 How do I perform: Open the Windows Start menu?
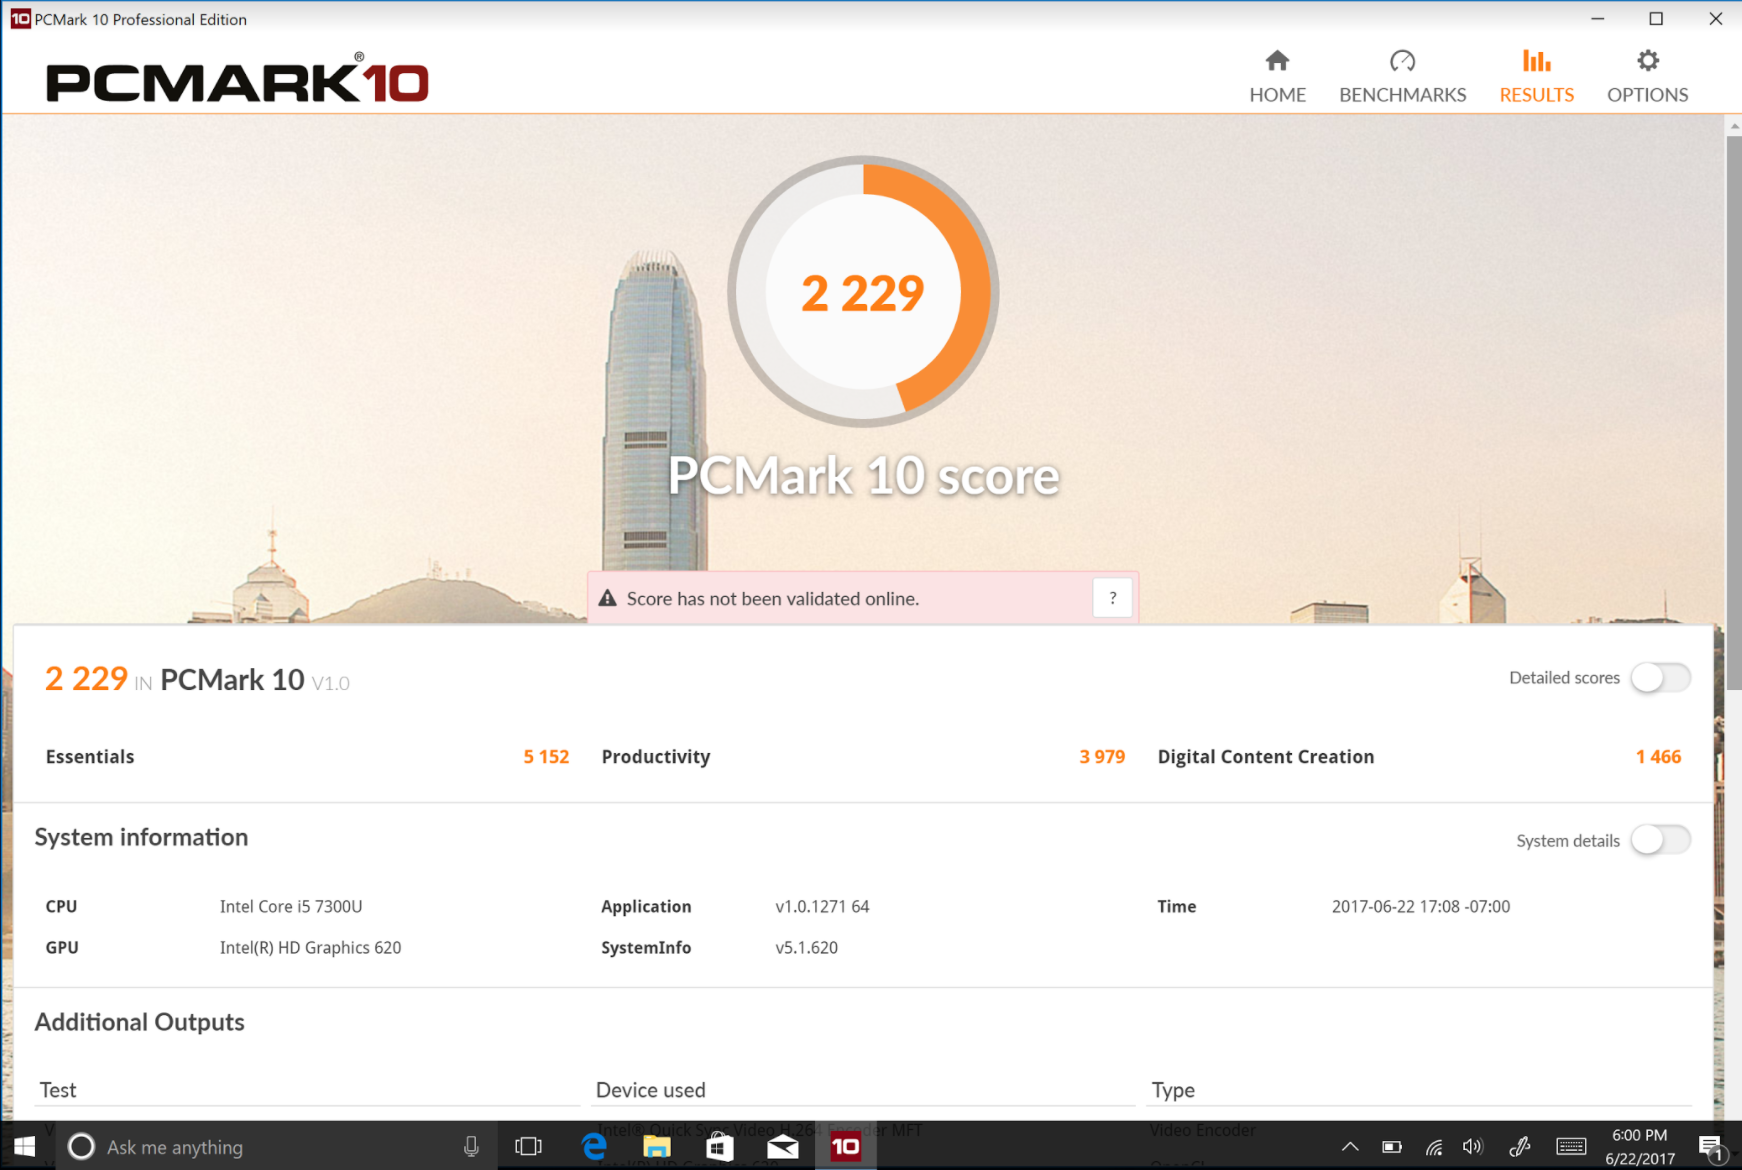[x=24, y=1146]
